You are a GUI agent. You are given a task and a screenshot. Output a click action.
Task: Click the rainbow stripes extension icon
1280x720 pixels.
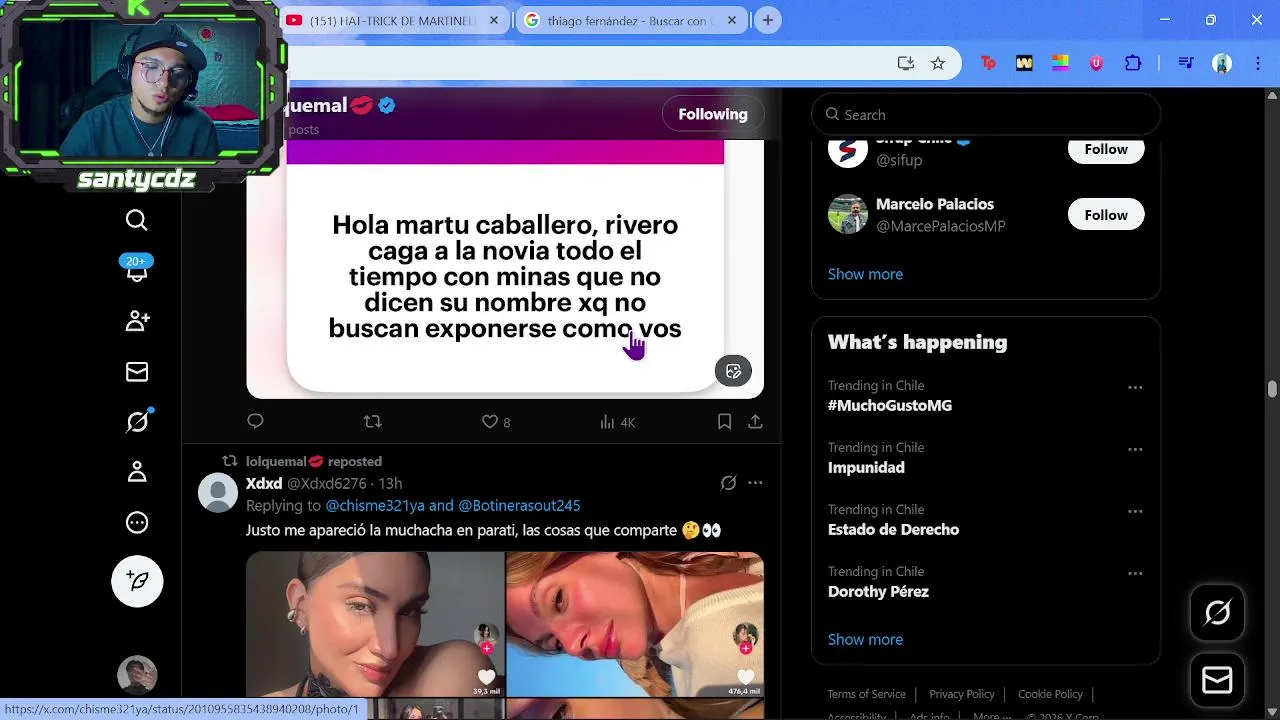pyautogui.click(x=1060, y=63)
